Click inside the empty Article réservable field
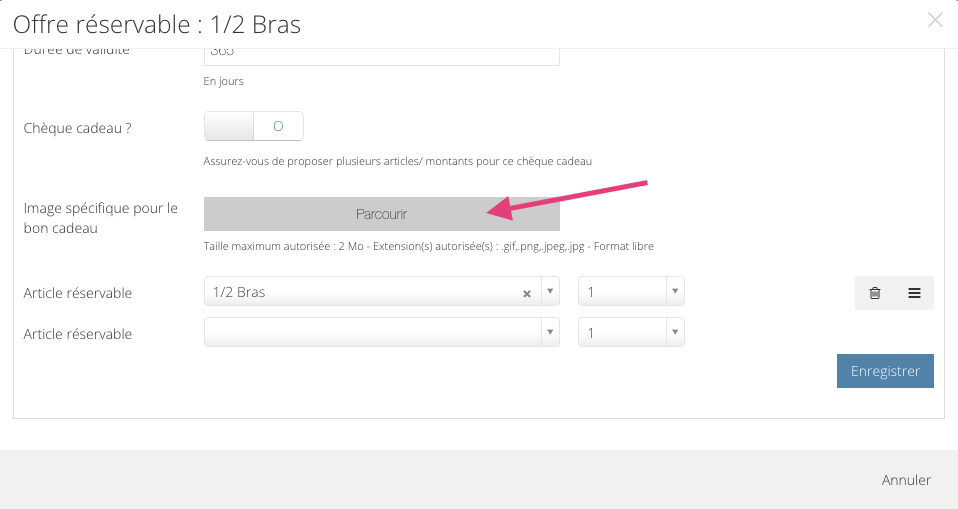Viewport: 958px width, 509px height. (373, 332)
